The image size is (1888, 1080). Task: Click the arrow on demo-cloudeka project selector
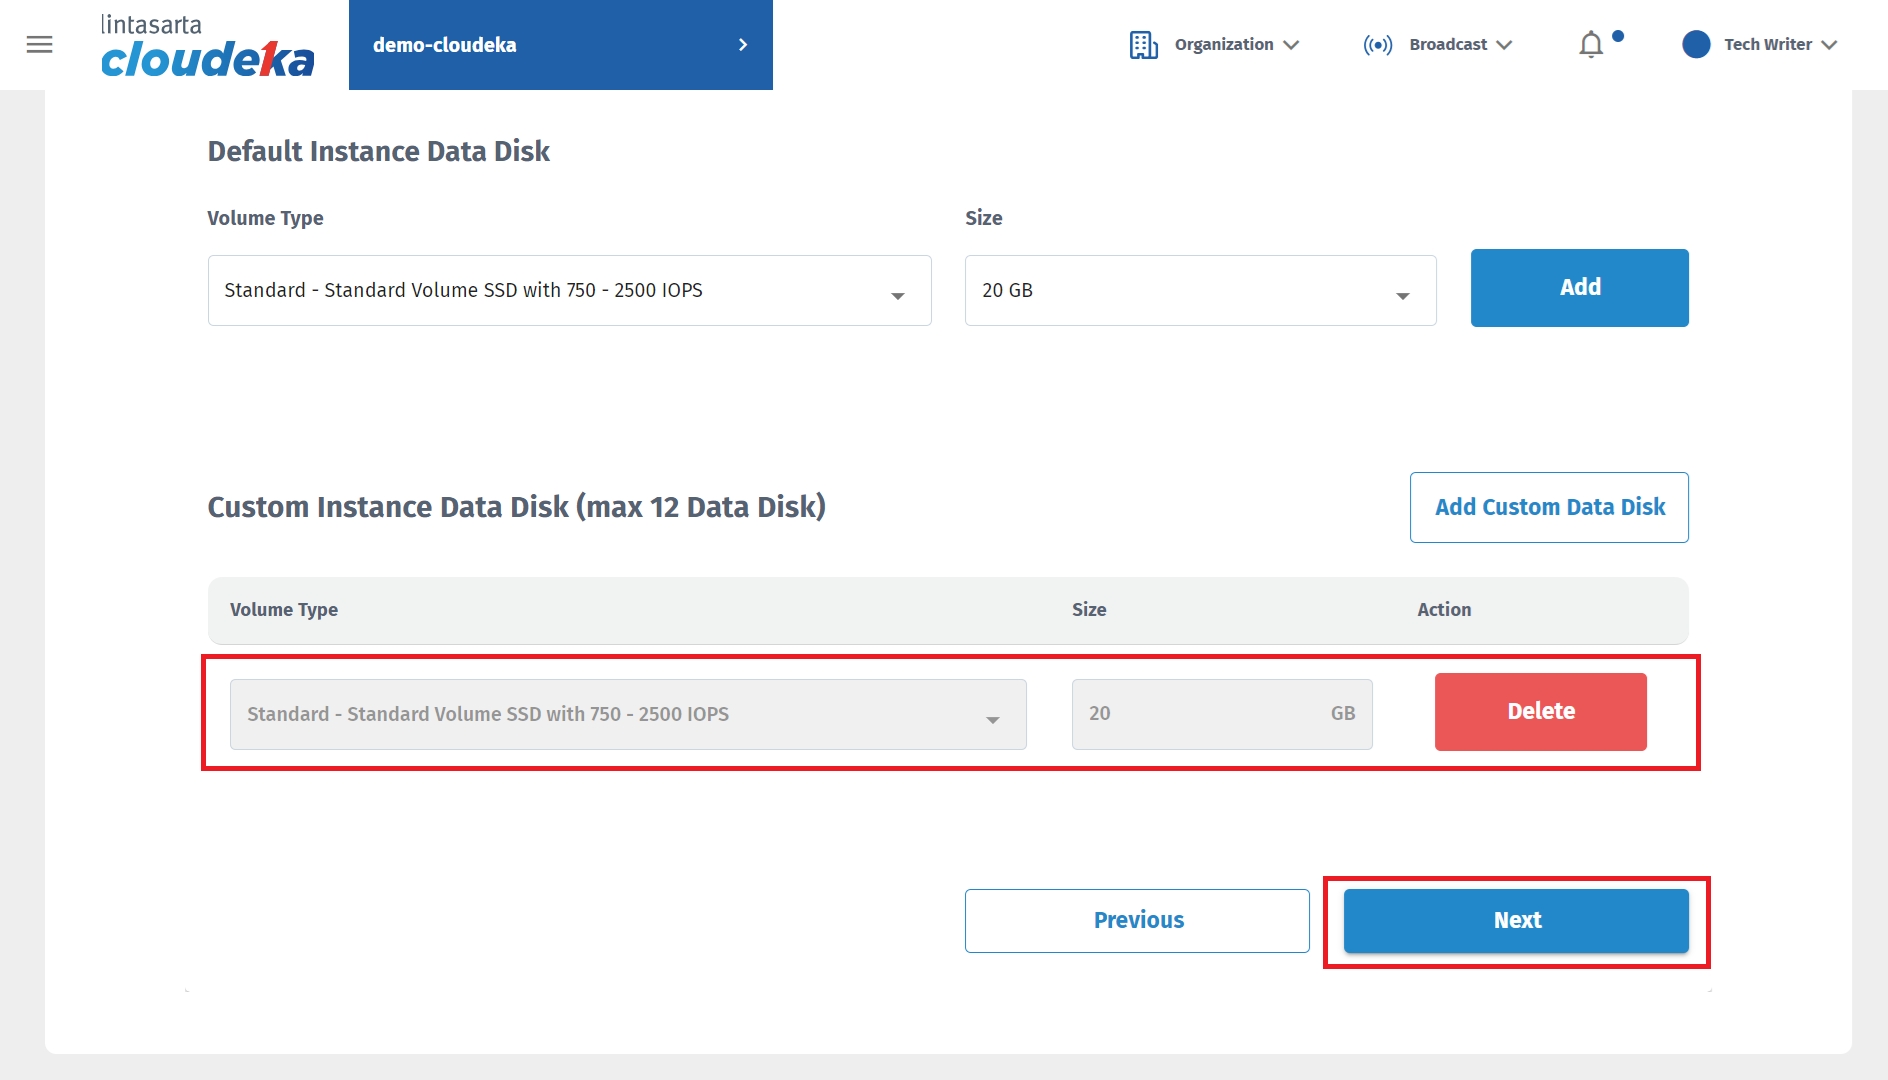tap(742, 45)
